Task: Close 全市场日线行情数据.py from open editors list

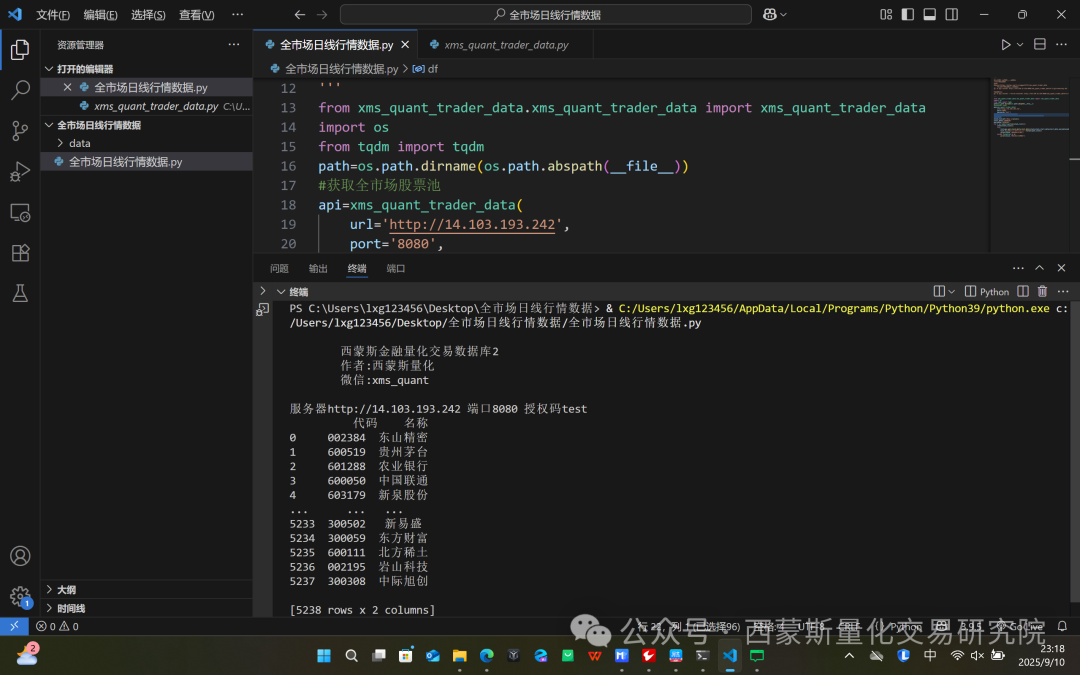Action: (x=68, y=87)
